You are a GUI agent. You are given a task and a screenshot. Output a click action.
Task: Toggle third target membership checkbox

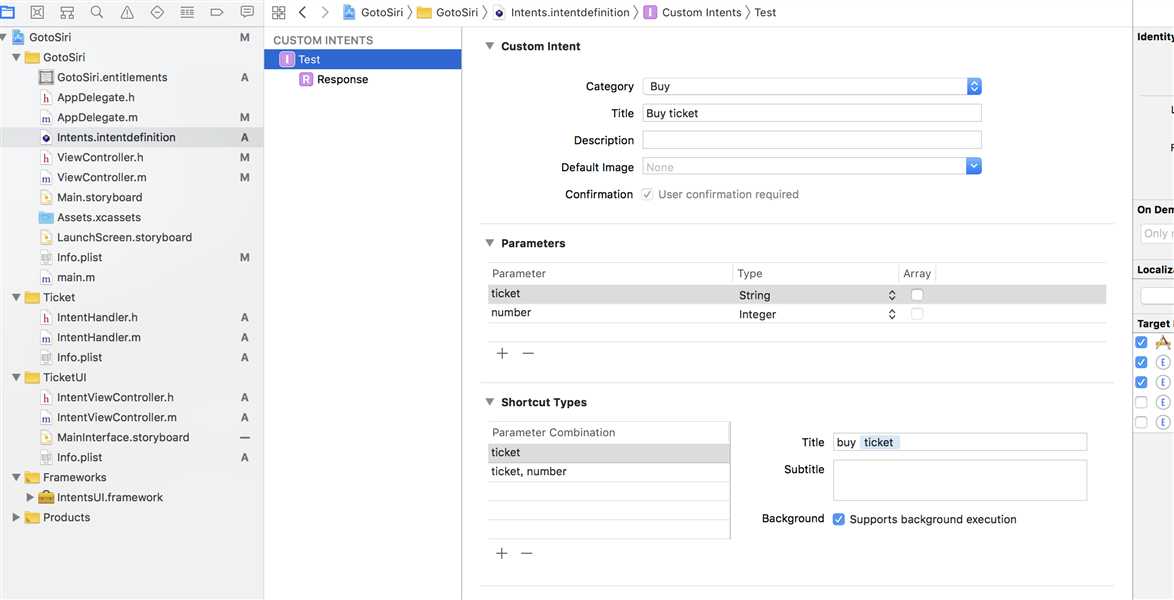(x=1141, y=382)
